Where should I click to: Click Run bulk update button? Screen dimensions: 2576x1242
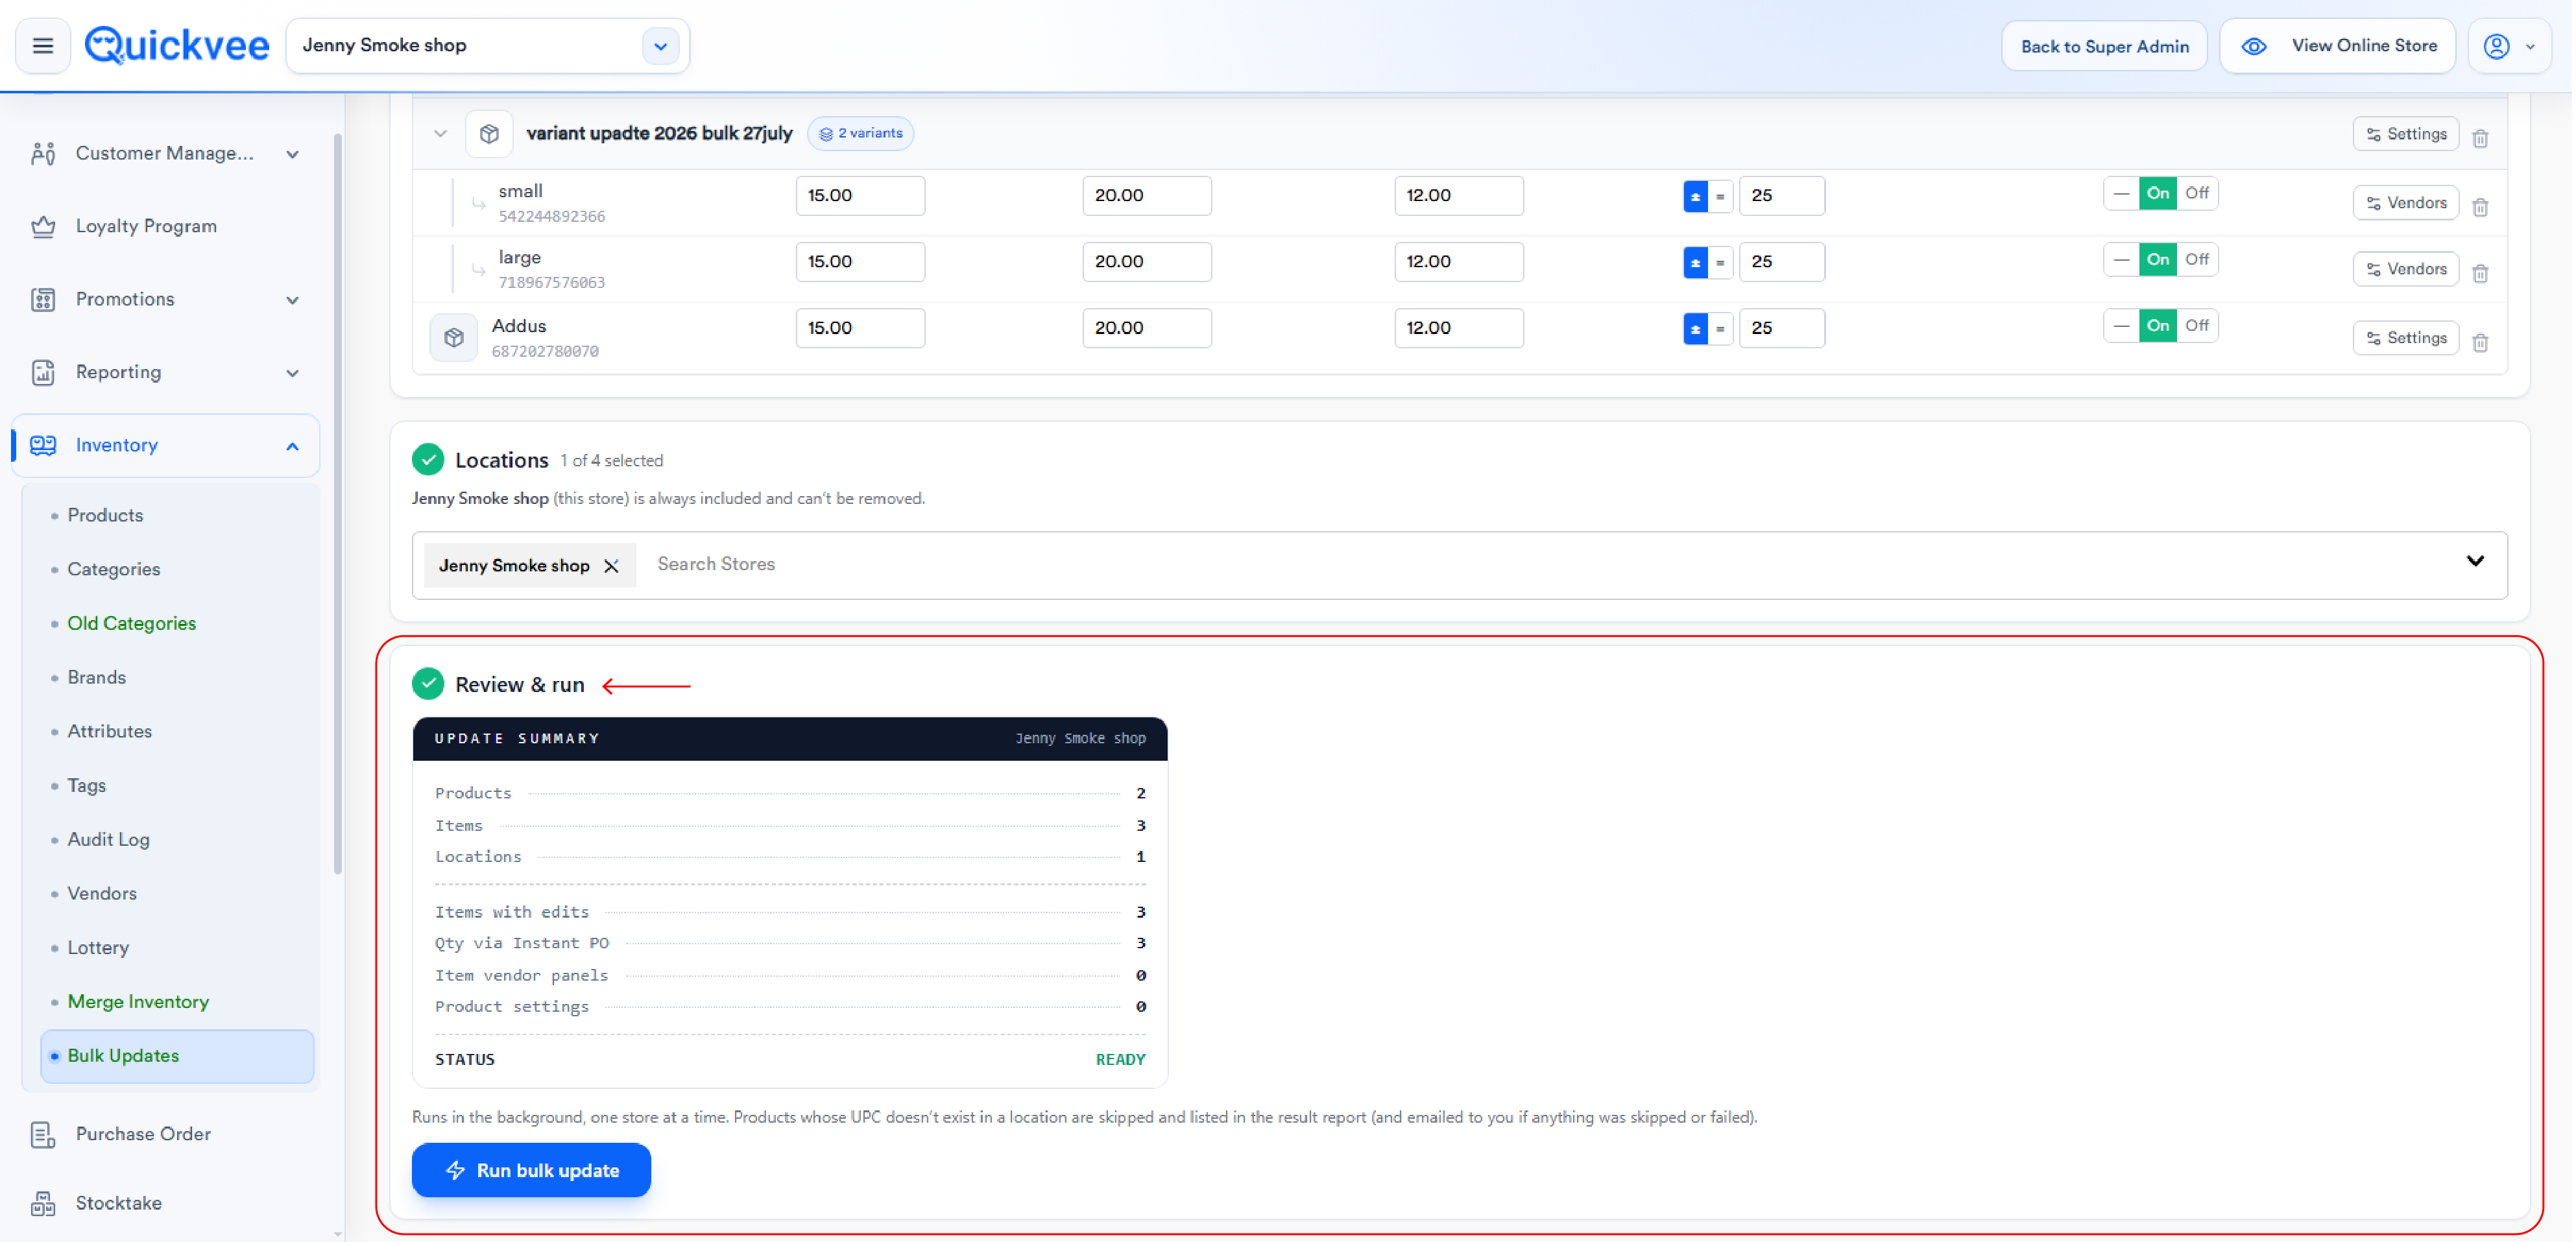(531, 1170)
